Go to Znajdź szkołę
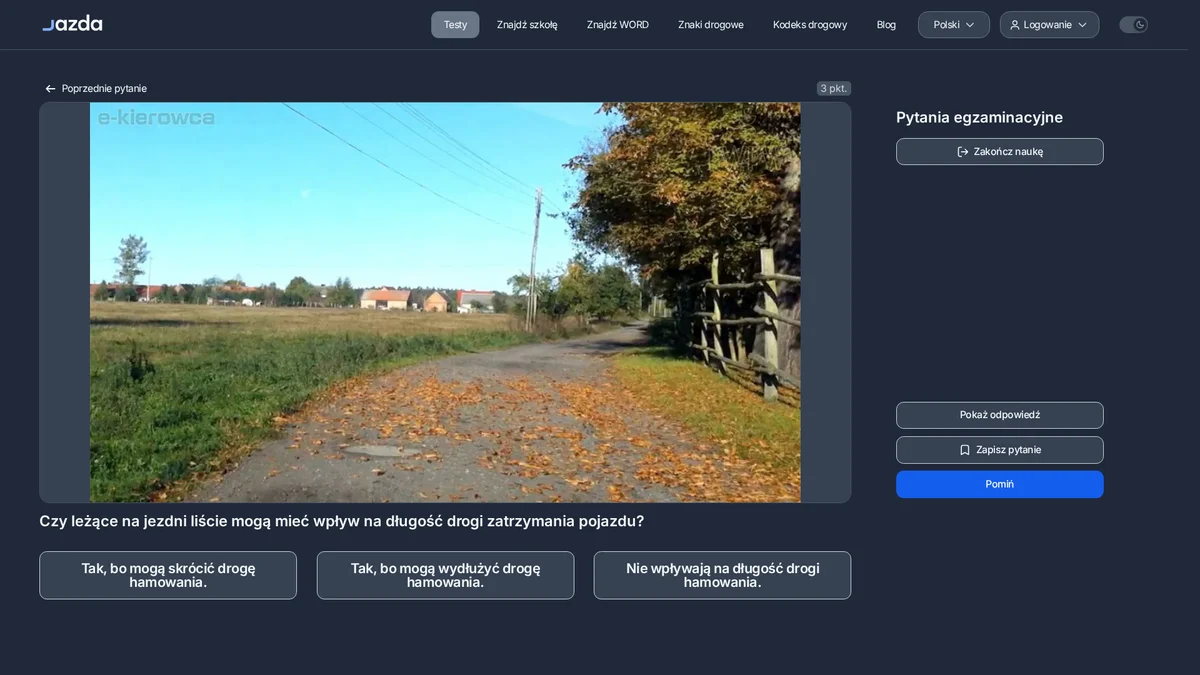This screenshot has height=675, width=1200. point(527,25)
